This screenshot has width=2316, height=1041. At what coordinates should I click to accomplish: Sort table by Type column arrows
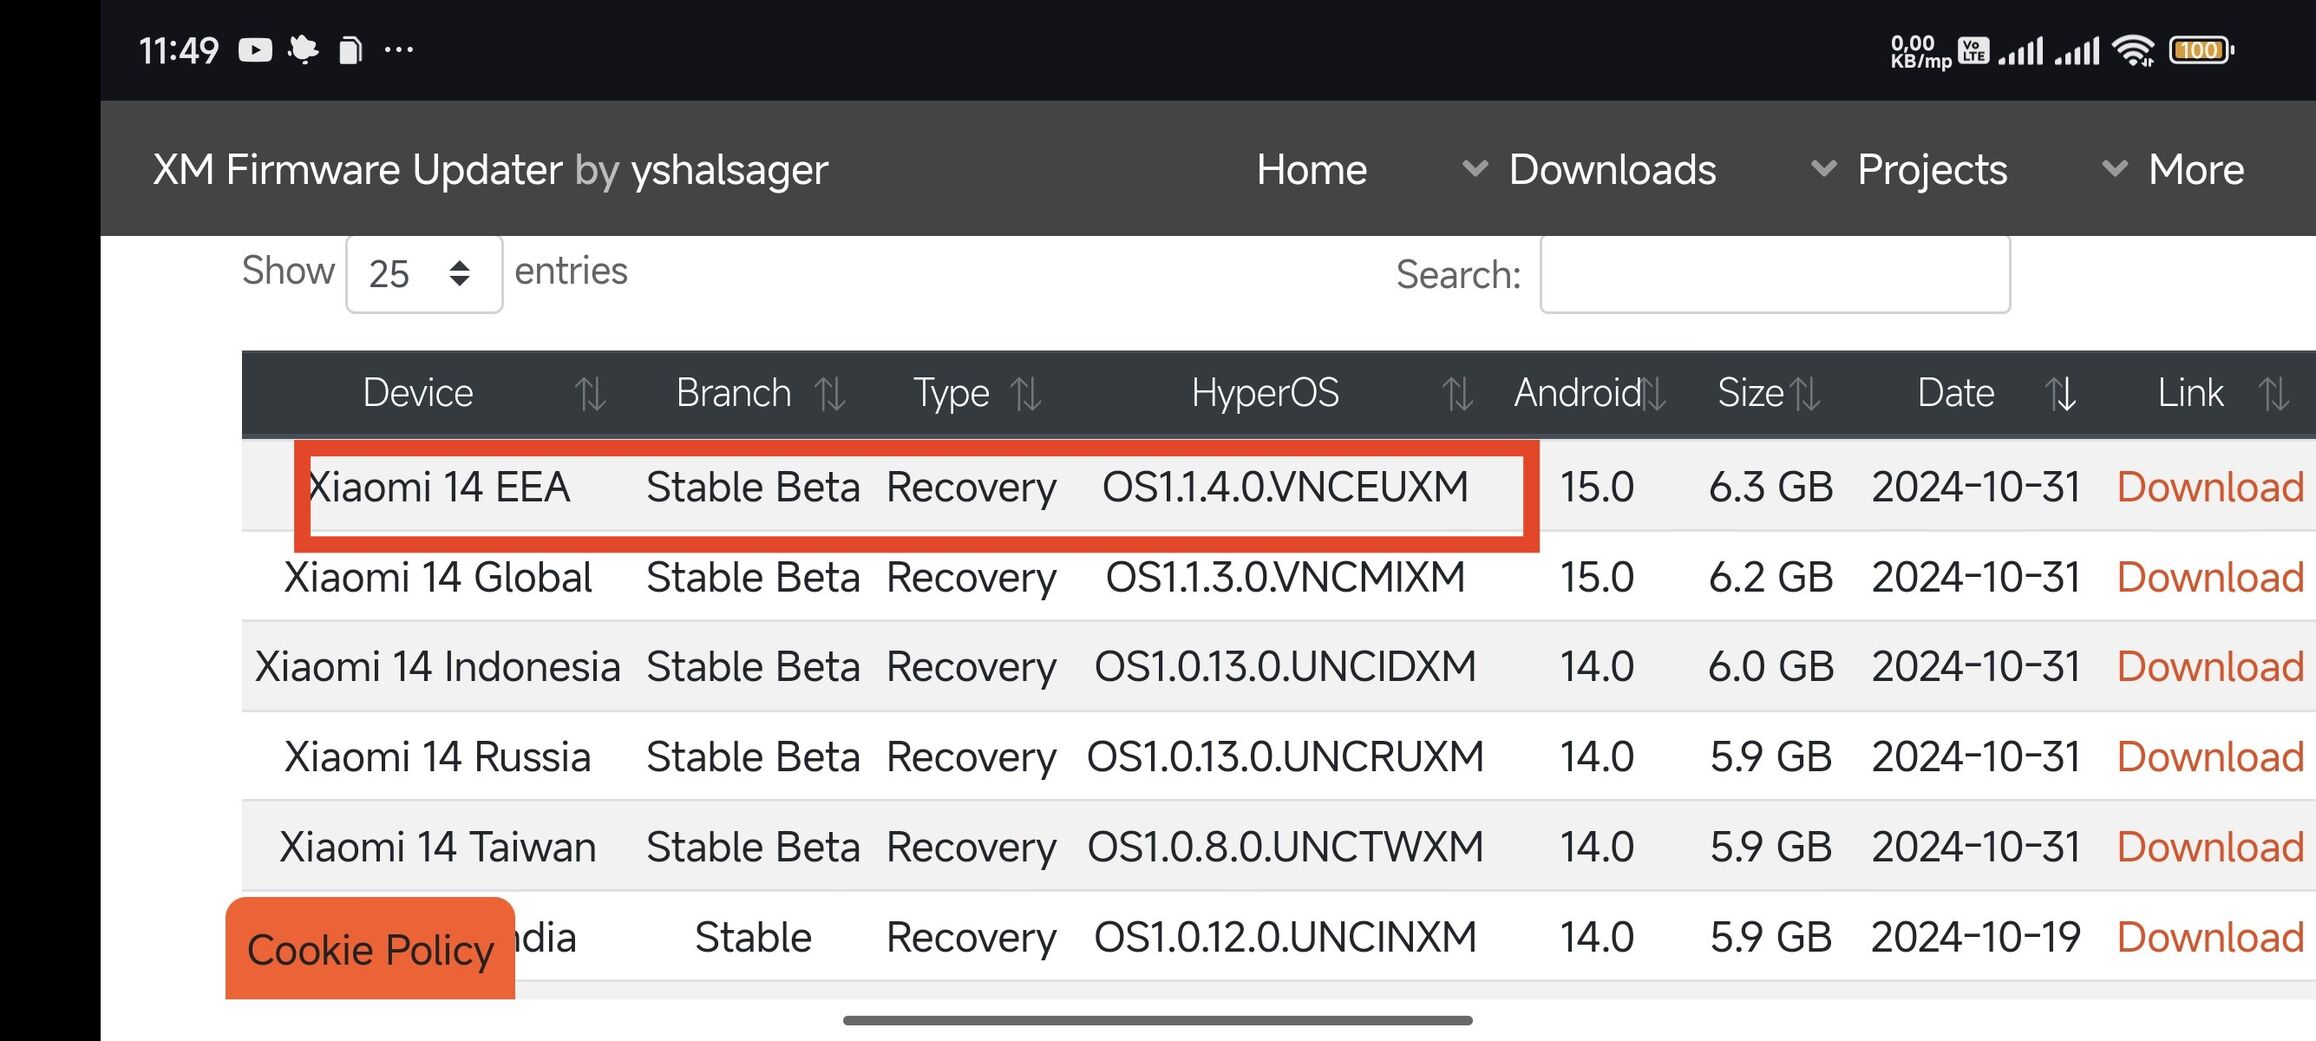tap(1026, 394)
